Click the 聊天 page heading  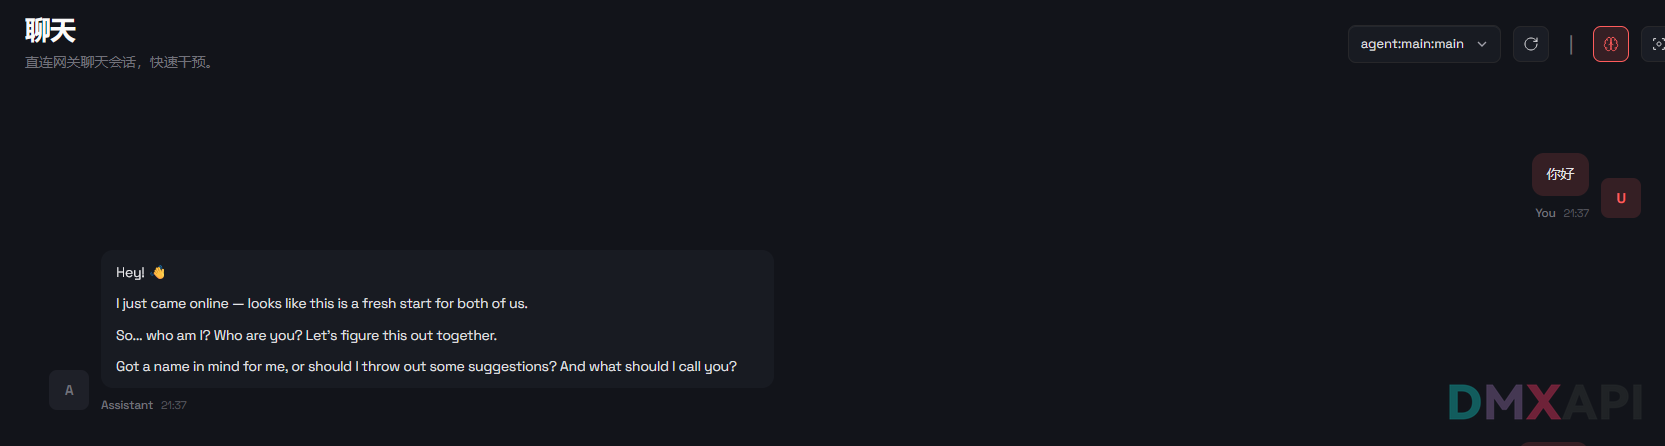(50, 31)
